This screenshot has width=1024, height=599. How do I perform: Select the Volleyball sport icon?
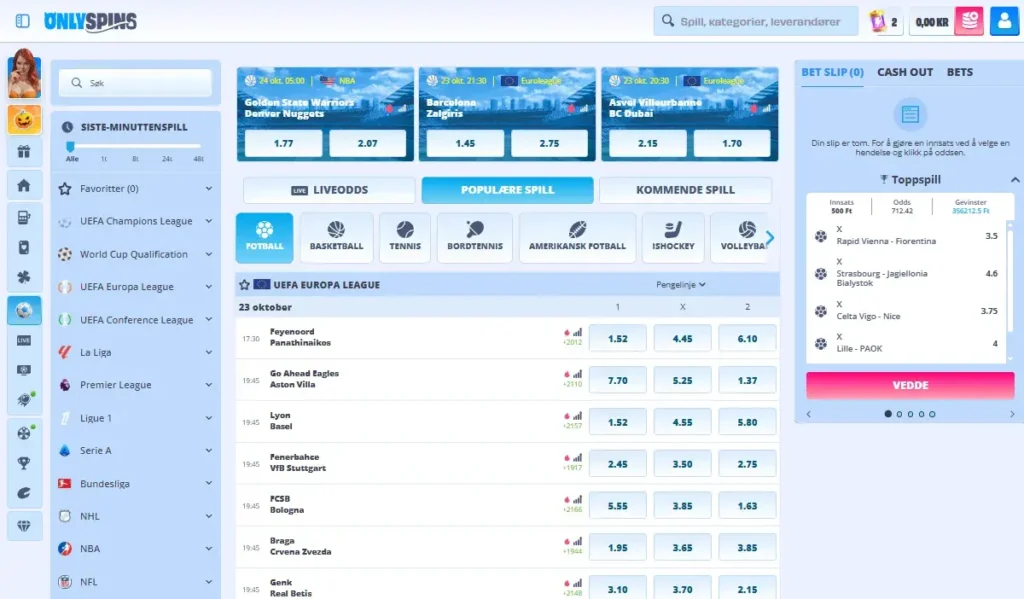click(x=741, y=238)
